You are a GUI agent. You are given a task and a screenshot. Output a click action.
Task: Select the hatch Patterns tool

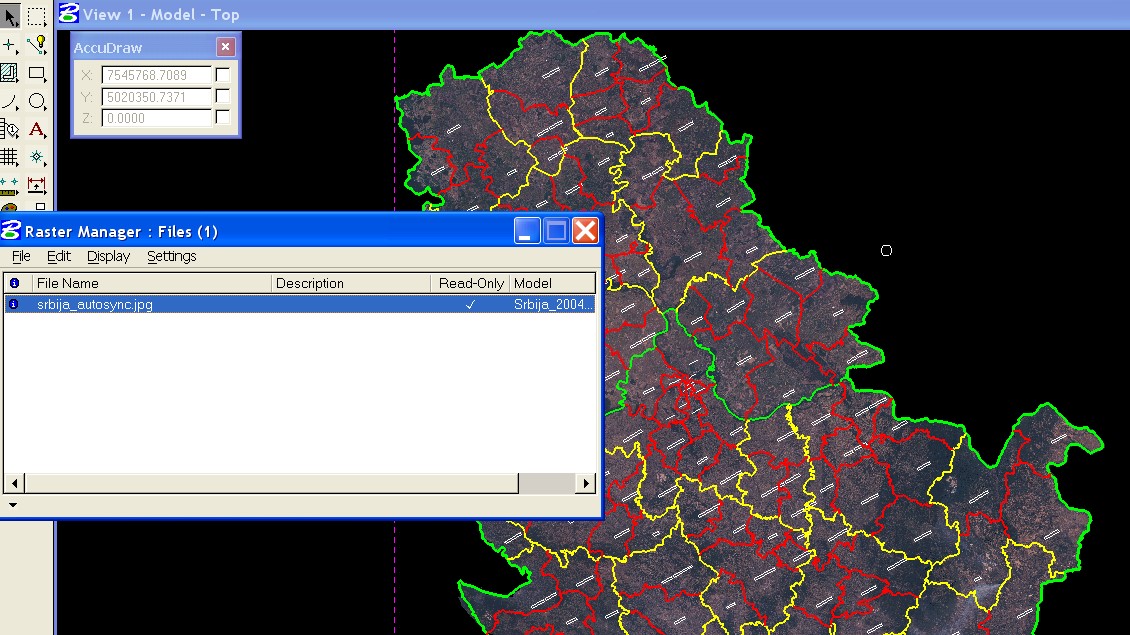click(10, 73)
